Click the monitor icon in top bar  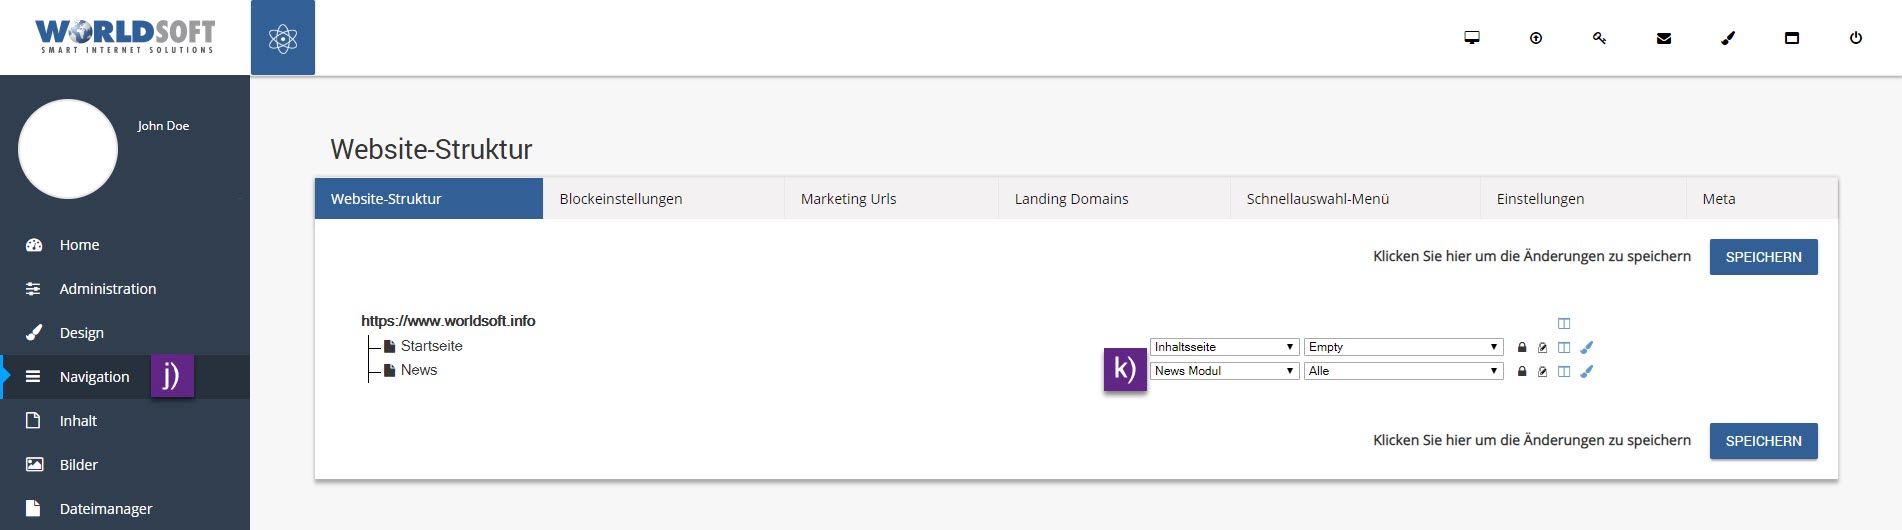[1472, 38]
